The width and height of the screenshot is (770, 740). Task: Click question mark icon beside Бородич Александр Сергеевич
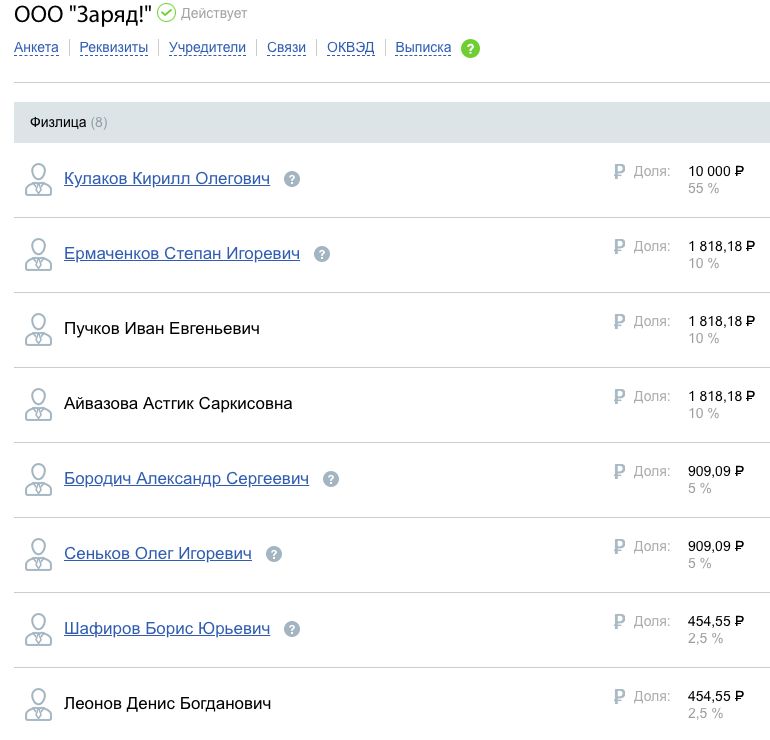(331, 479)
